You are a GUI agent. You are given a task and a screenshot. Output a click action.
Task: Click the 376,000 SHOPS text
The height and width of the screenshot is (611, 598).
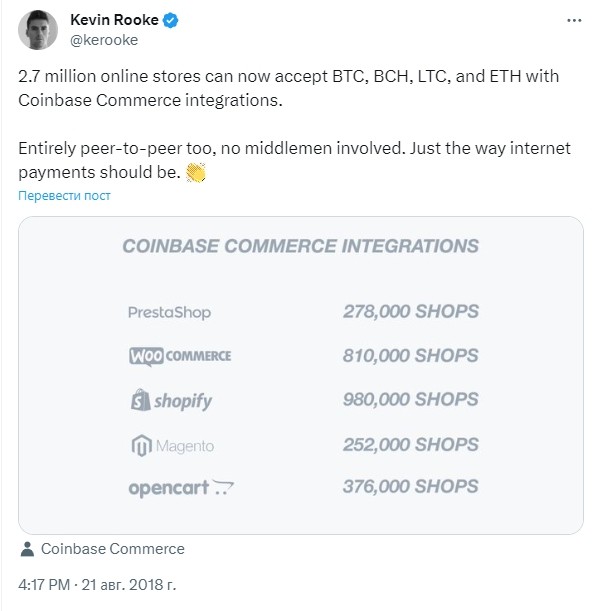pyautogui.click(x=411, y=486)
